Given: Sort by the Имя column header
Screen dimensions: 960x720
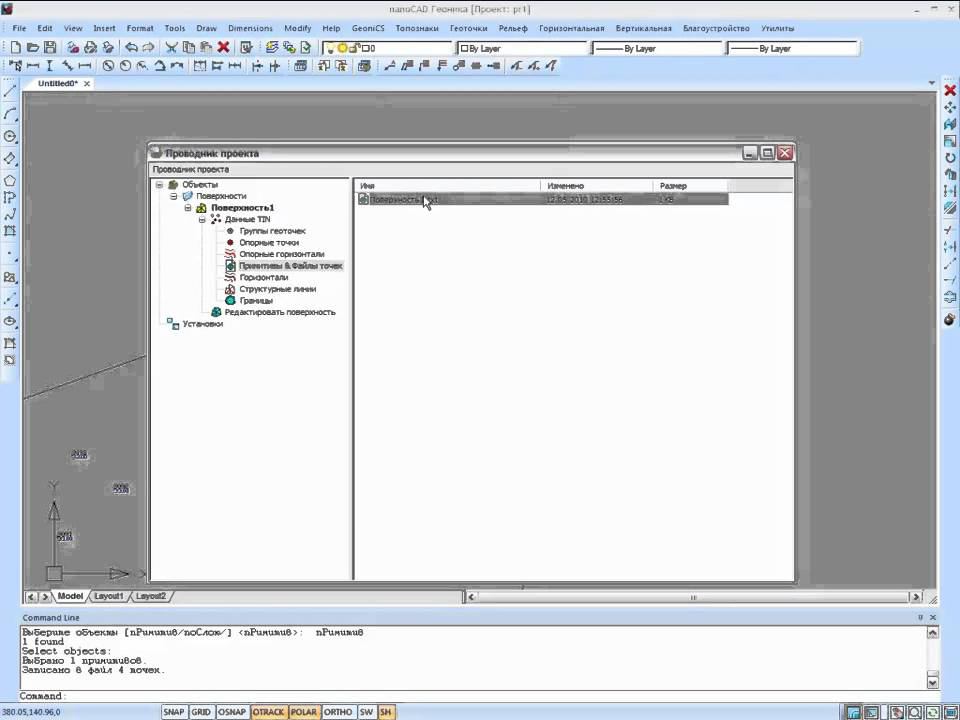Looking at the screenshot, I should coord(448,186).
